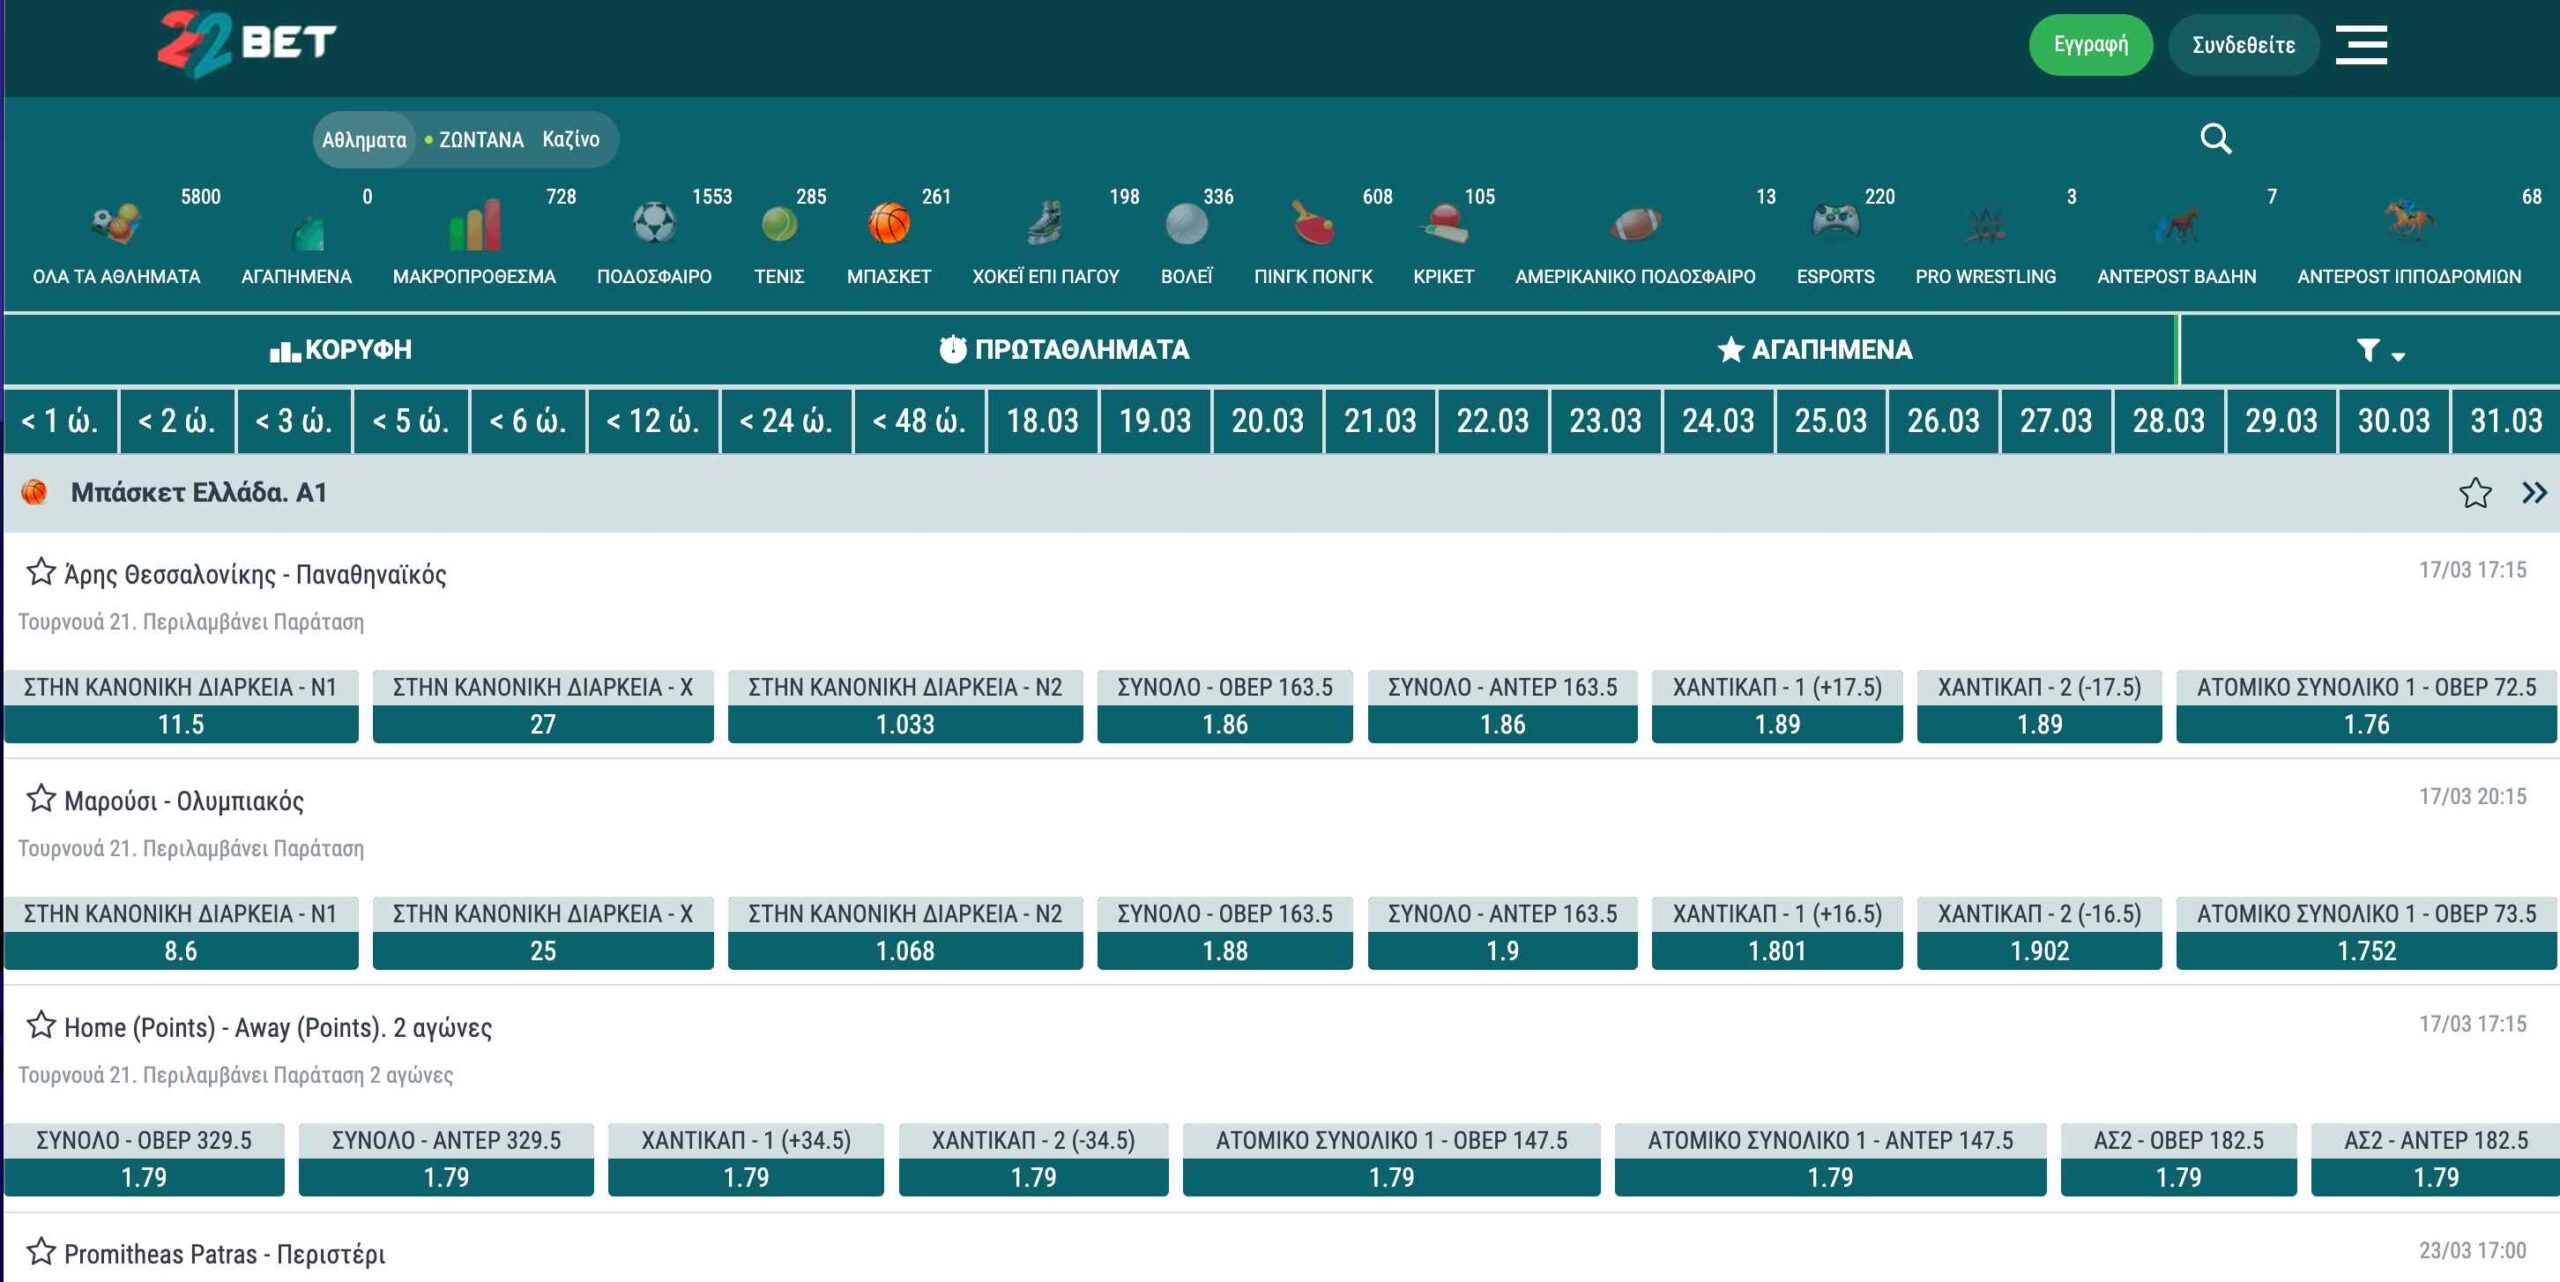Select the tennis ball icon
The width and height of the screenshot is (2560, 1282).
point(779,224)
